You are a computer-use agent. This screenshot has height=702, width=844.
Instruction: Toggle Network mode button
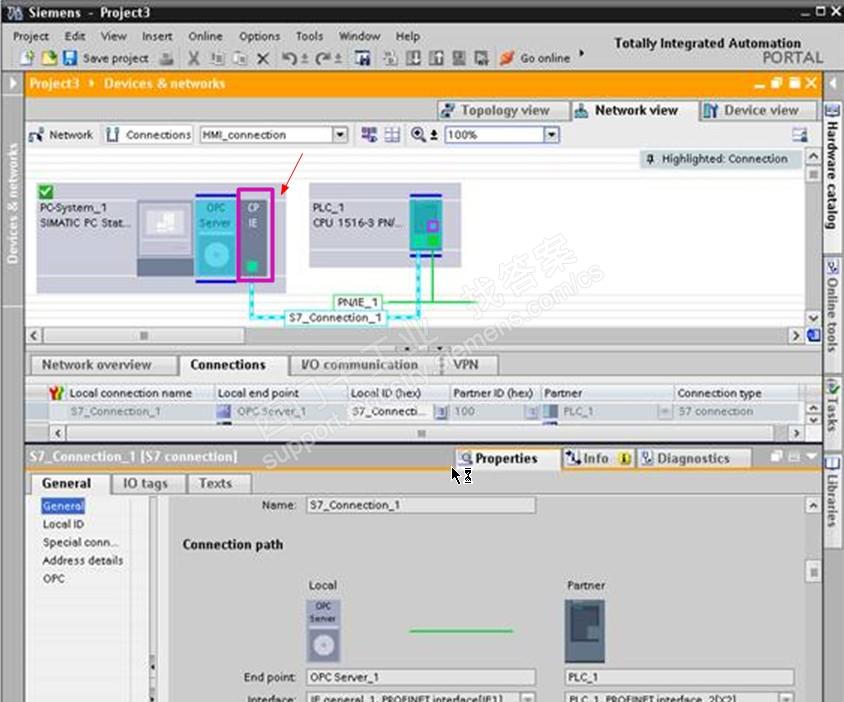pos(61,135)
